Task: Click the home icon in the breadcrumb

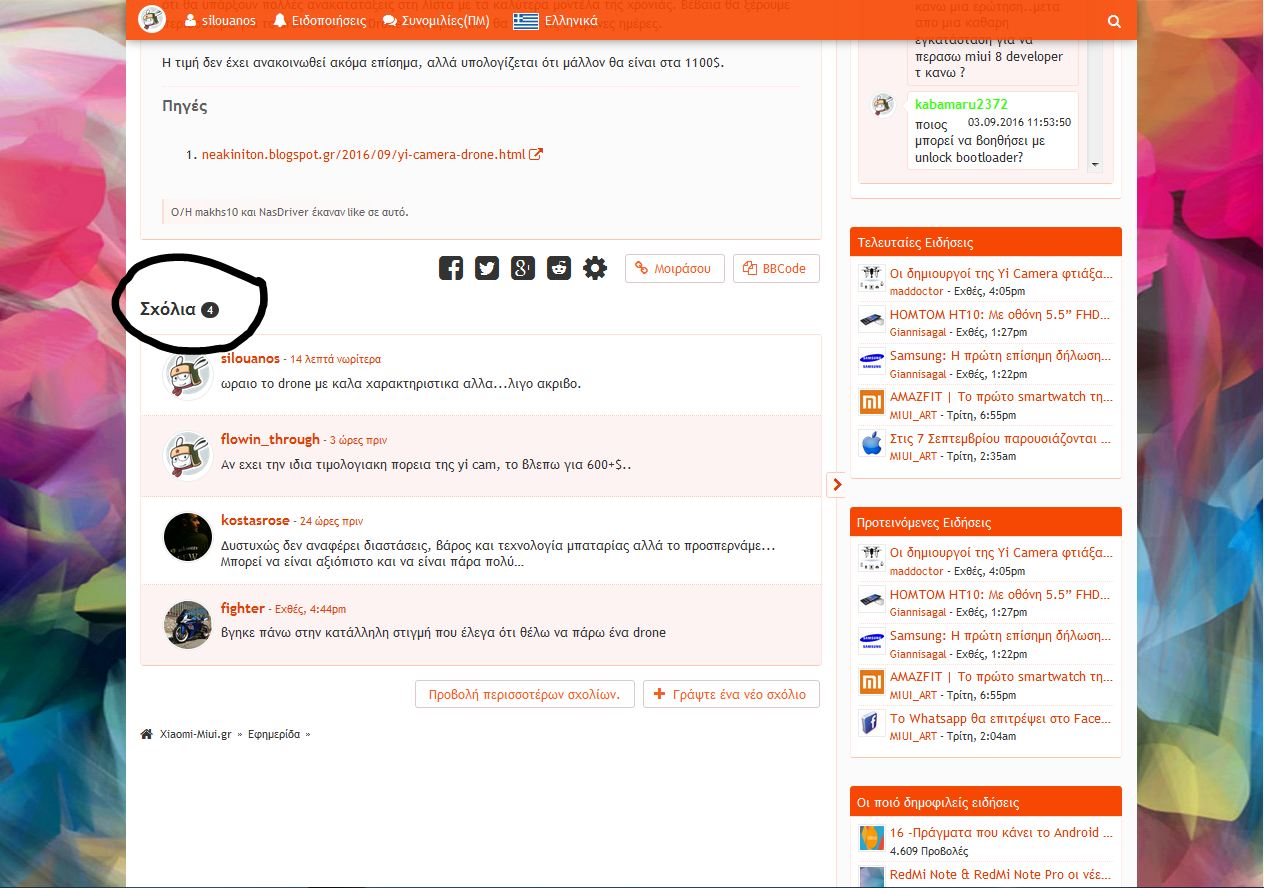Action: tap(147, 734)
